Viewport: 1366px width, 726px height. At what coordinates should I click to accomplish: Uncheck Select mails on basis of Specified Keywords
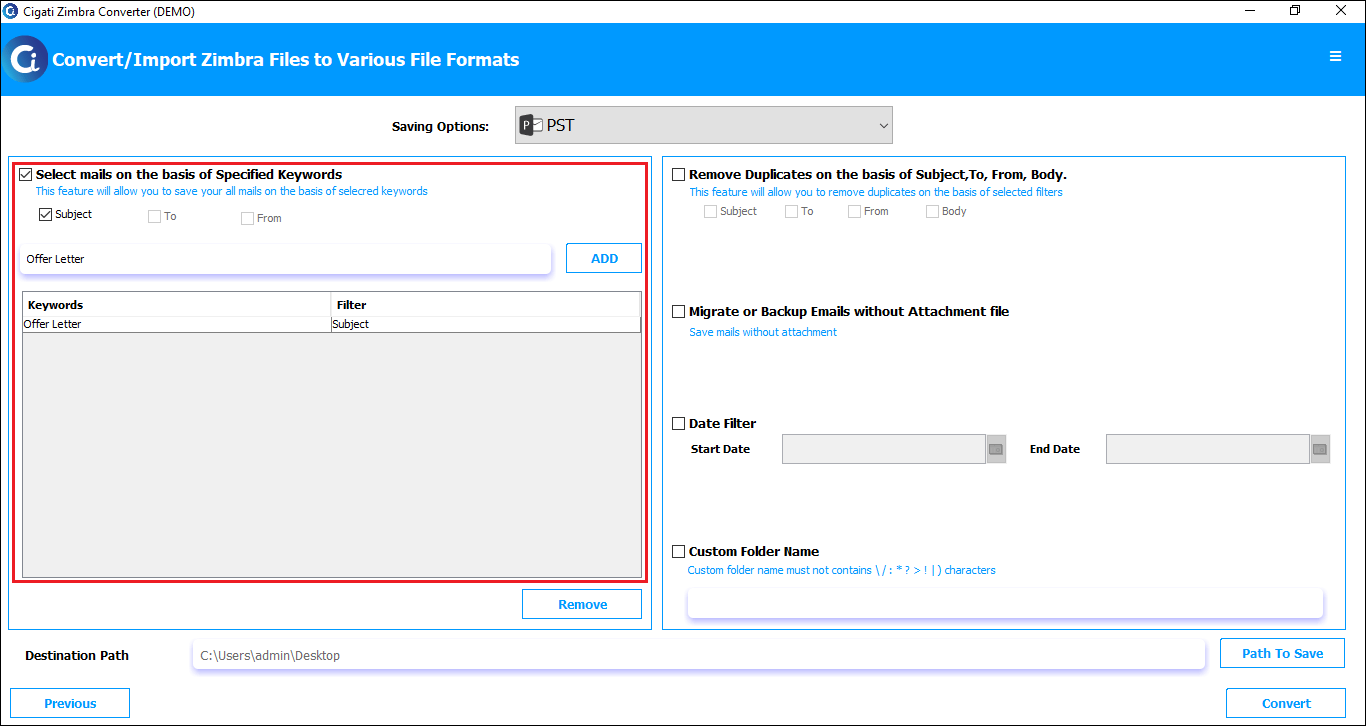25,174
